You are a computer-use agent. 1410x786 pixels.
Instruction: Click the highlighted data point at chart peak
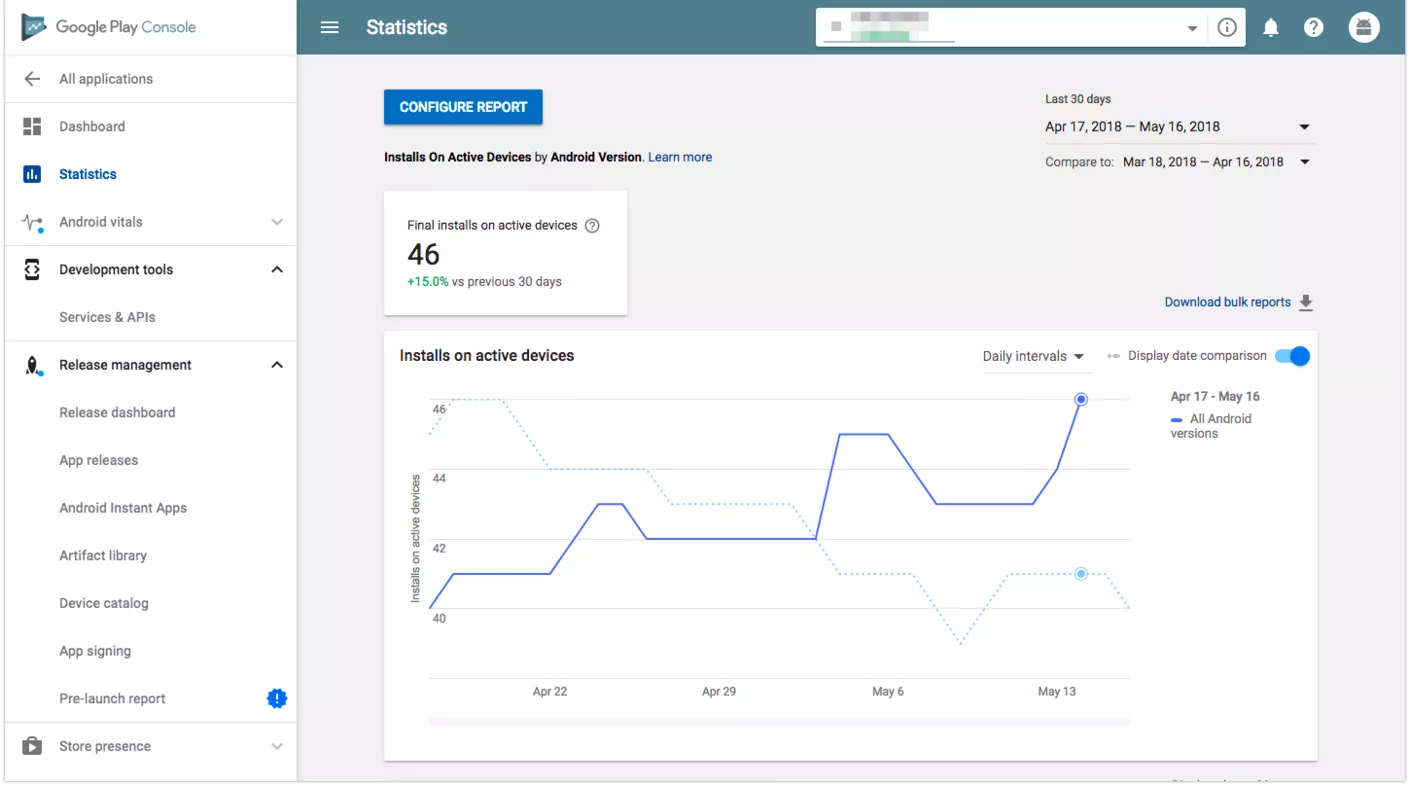(1081, 400)
